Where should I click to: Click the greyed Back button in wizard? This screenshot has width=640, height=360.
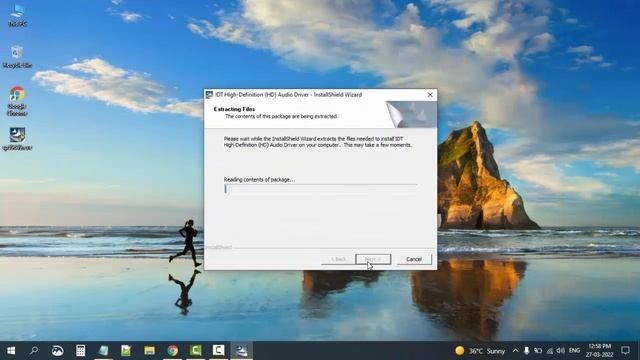click(338, 259)
